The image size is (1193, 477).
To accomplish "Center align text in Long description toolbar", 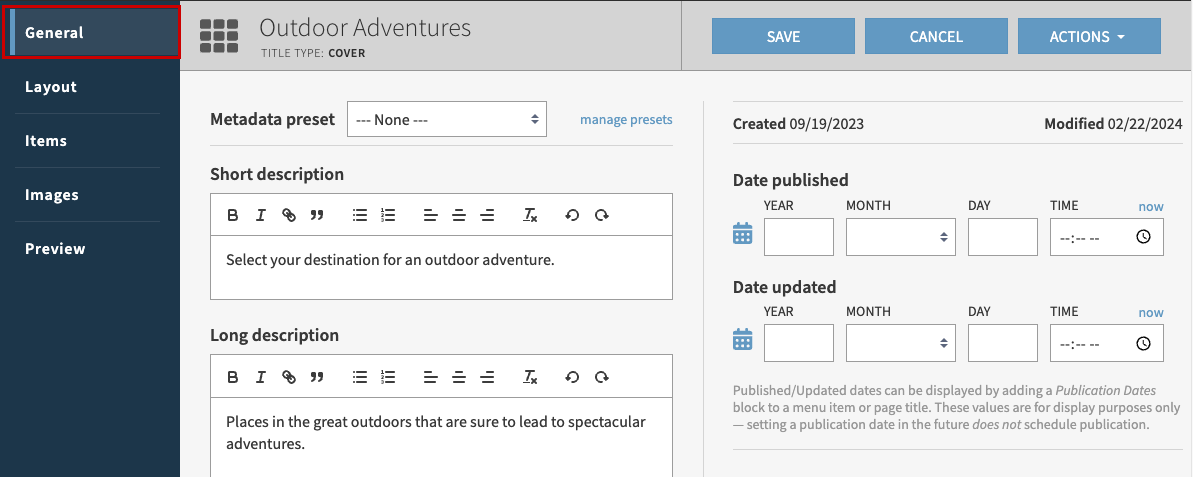I will 459,377.
